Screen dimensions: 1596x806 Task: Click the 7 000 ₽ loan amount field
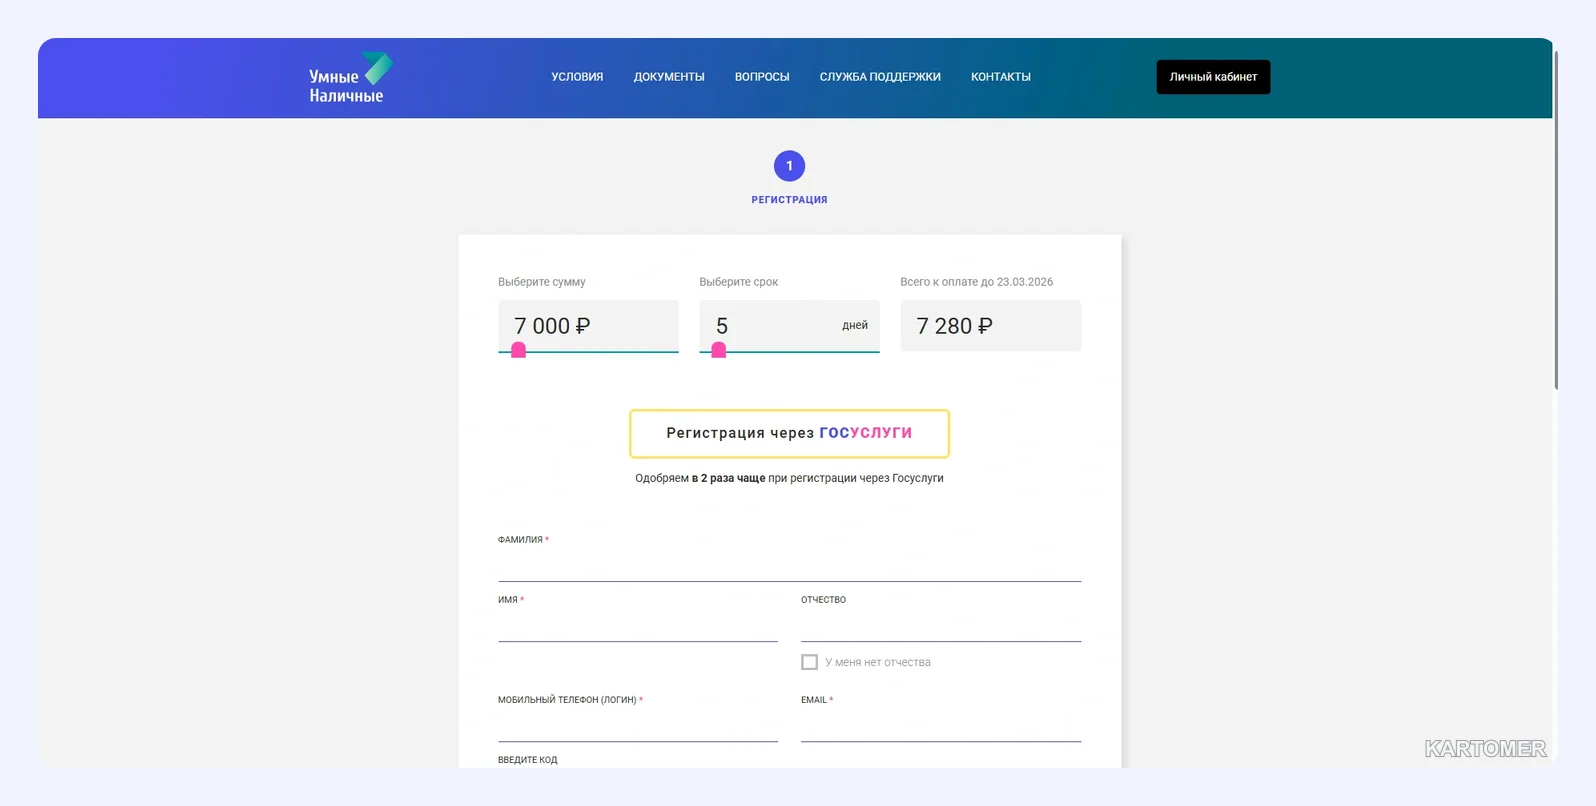pos(588,326)
